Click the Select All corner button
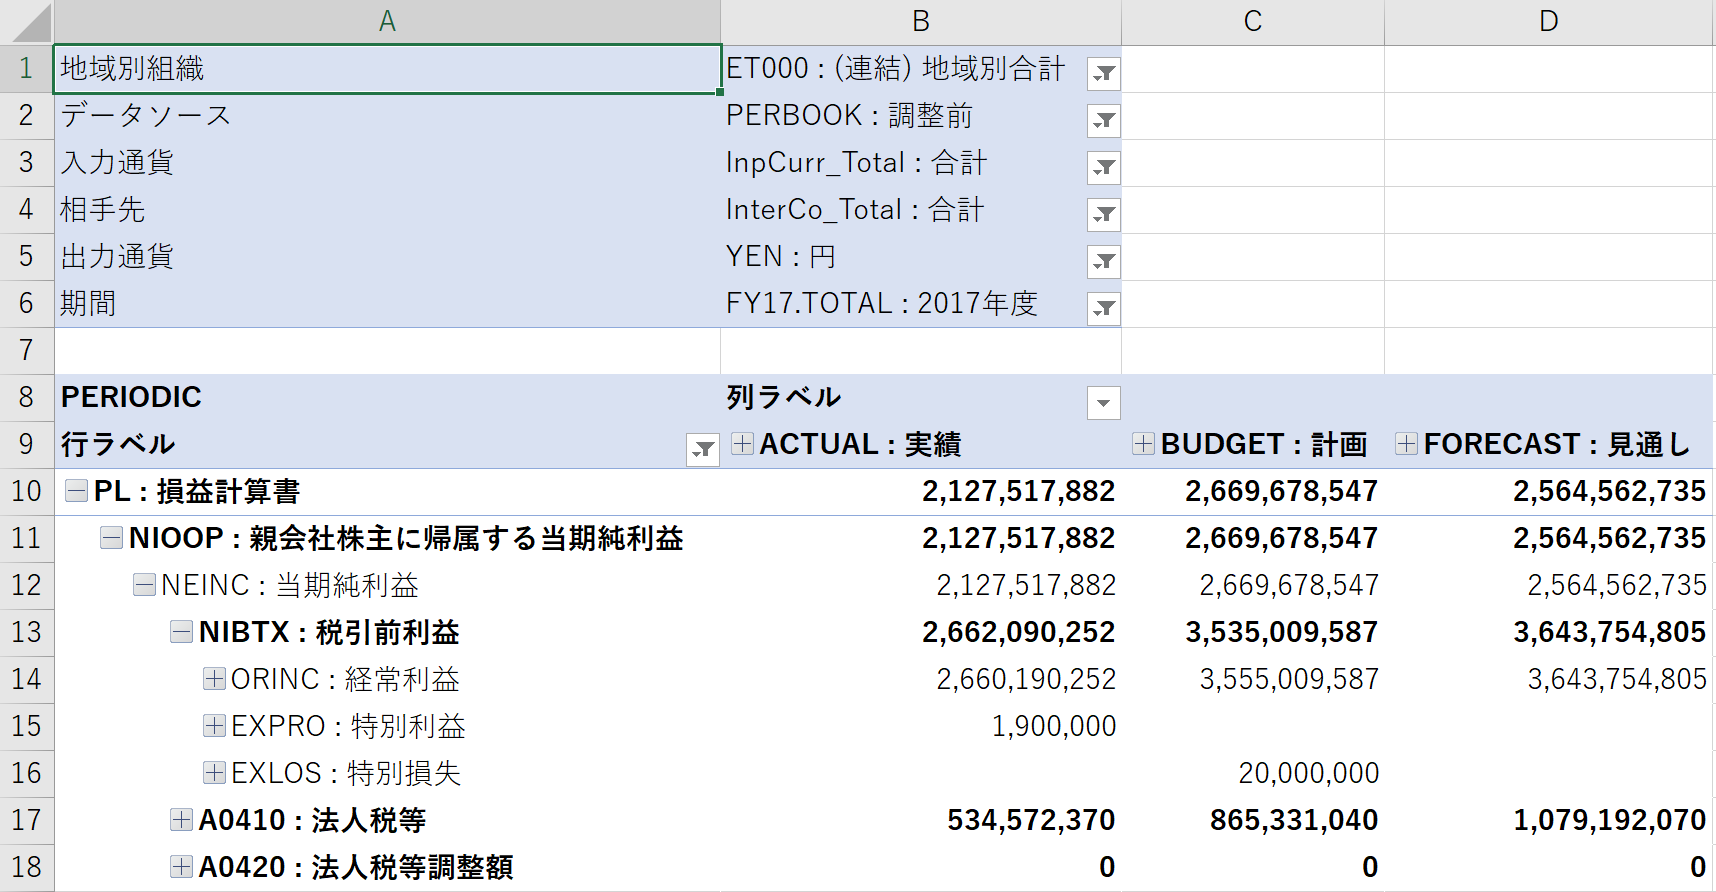The width and height of the screenshot is (1716, 892). coord(27,21)
